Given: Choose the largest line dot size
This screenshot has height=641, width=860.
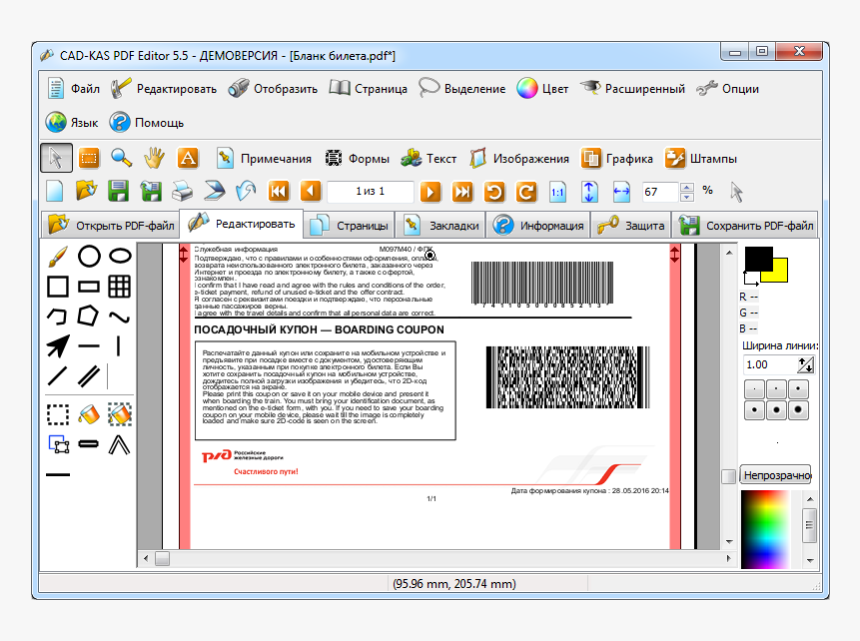Looking at the screenshot, I should click(x=798, y=410).
